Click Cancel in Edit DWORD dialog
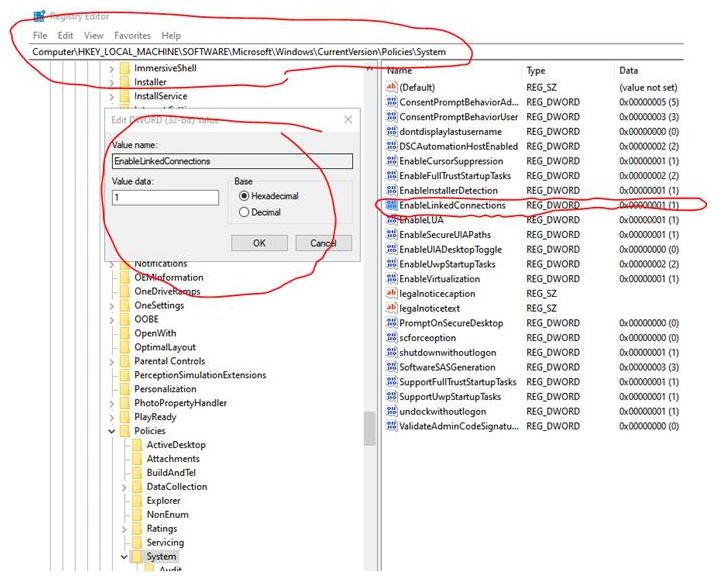The height and width of the screenshot is (579, 727). tap(324, 243)
